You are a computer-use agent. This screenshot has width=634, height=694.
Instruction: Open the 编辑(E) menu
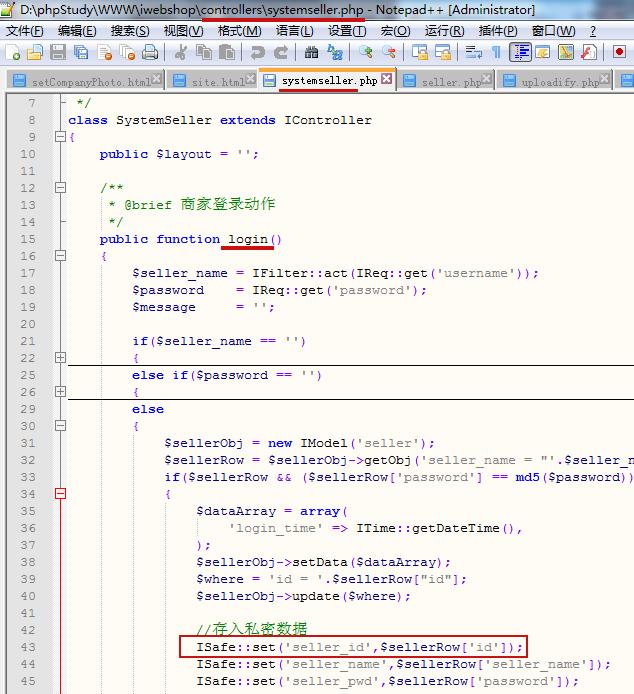pos(77,31)
